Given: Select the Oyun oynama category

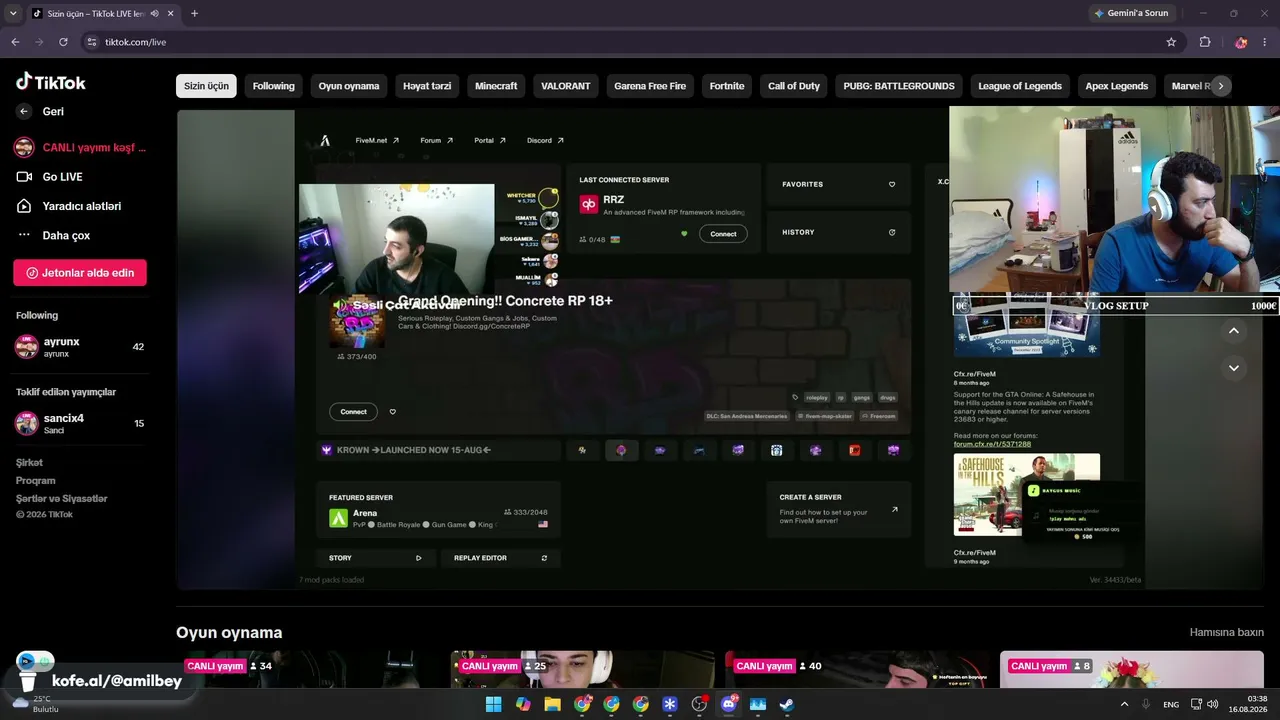Looking at the screenshot, I should coord(349,86).
